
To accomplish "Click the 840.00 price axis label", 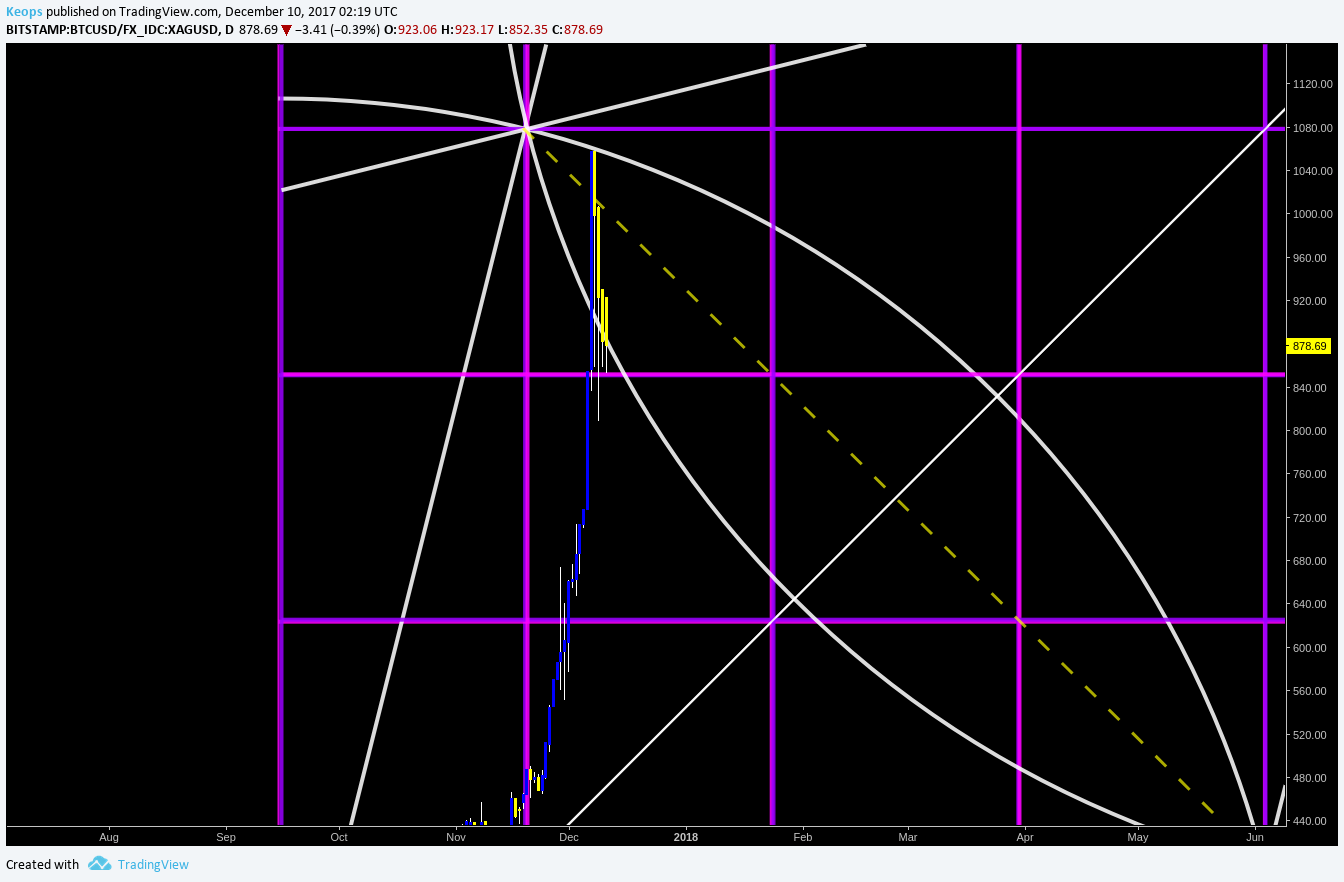I will (1312, 388).
